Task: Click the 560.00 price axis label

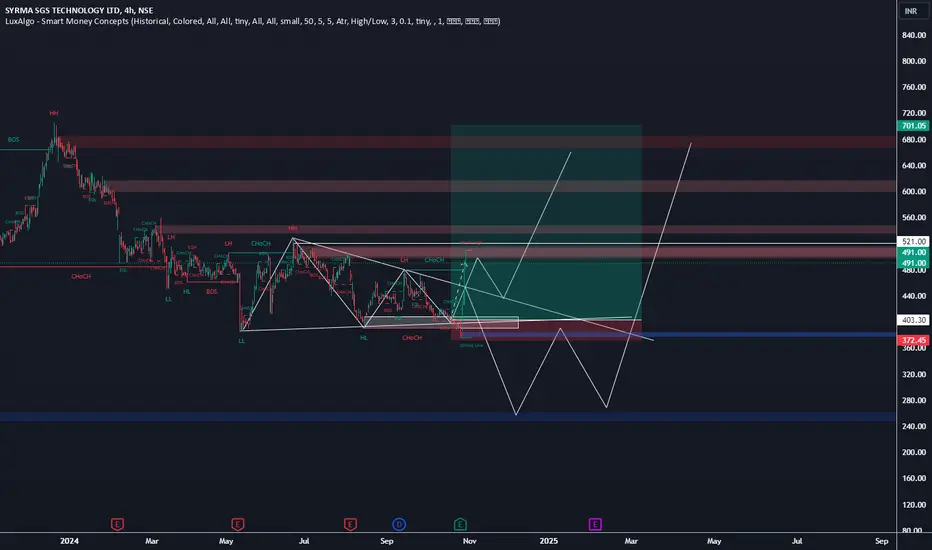Action: tap(914, 218)
